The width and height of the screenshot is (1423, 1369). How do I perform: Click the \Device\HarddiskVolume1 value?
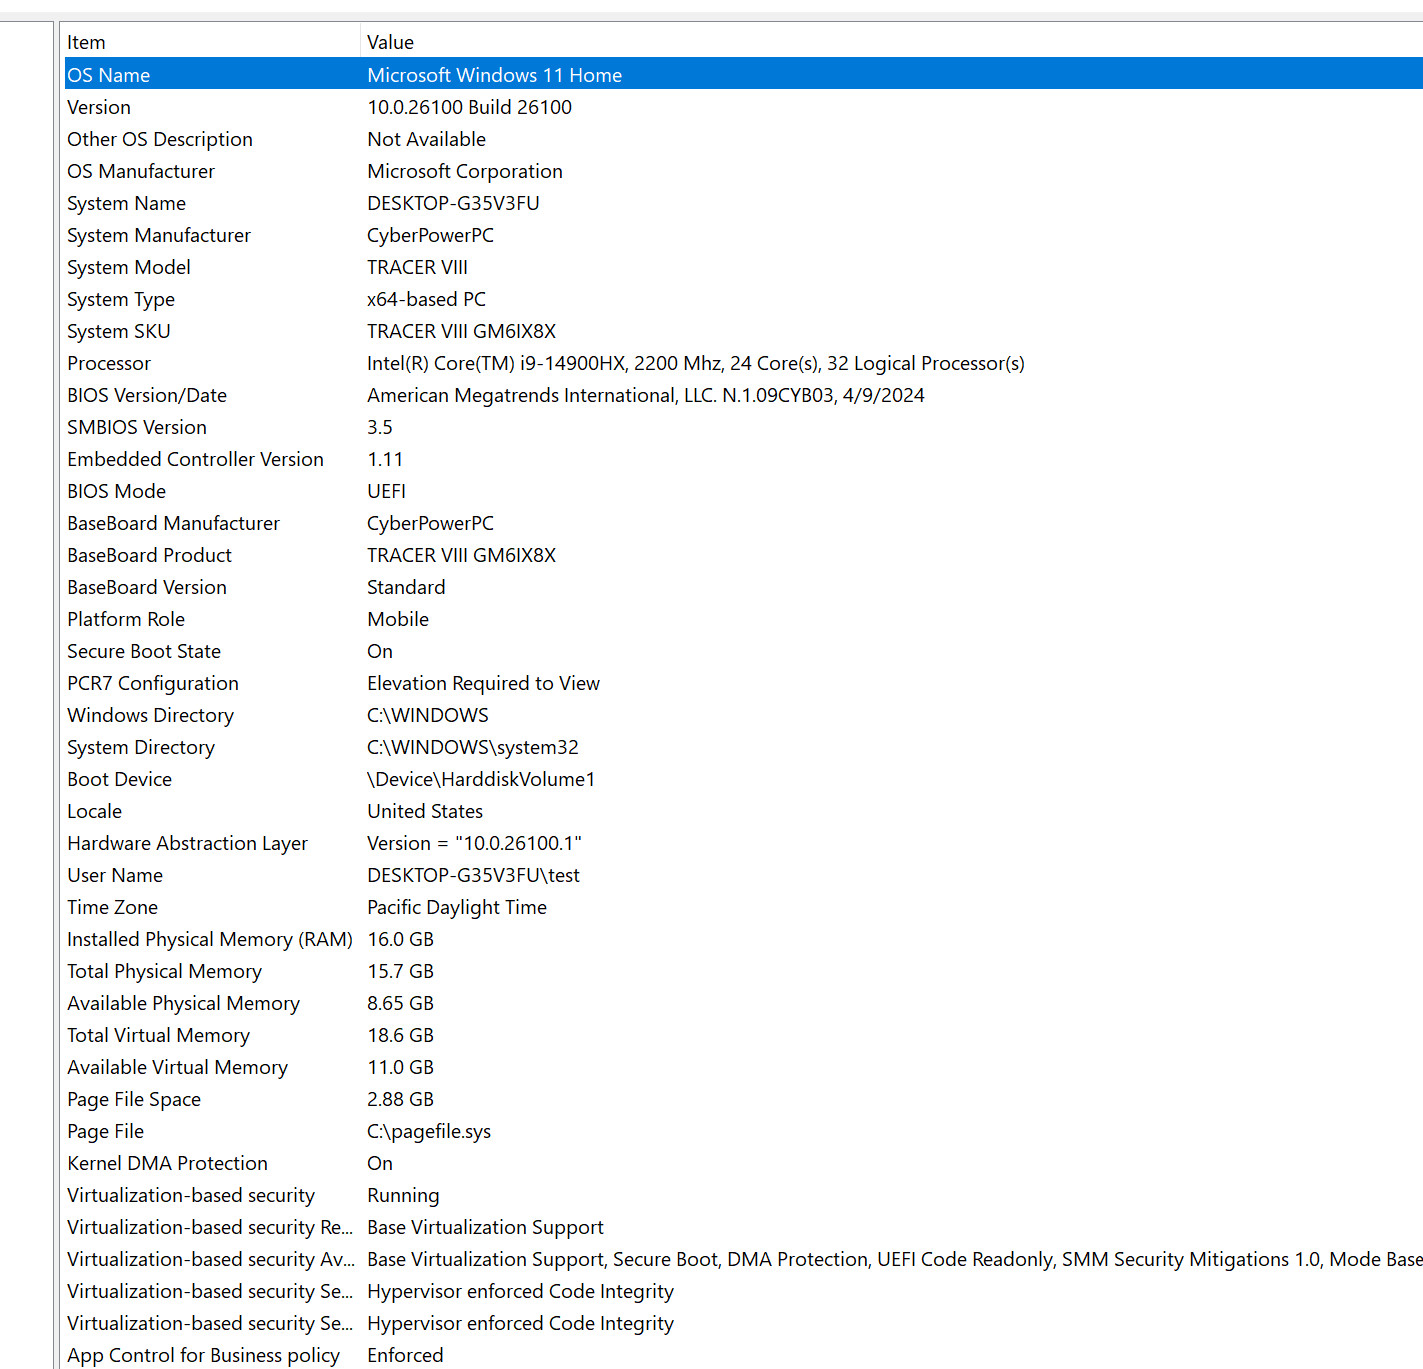coord(481,779)
